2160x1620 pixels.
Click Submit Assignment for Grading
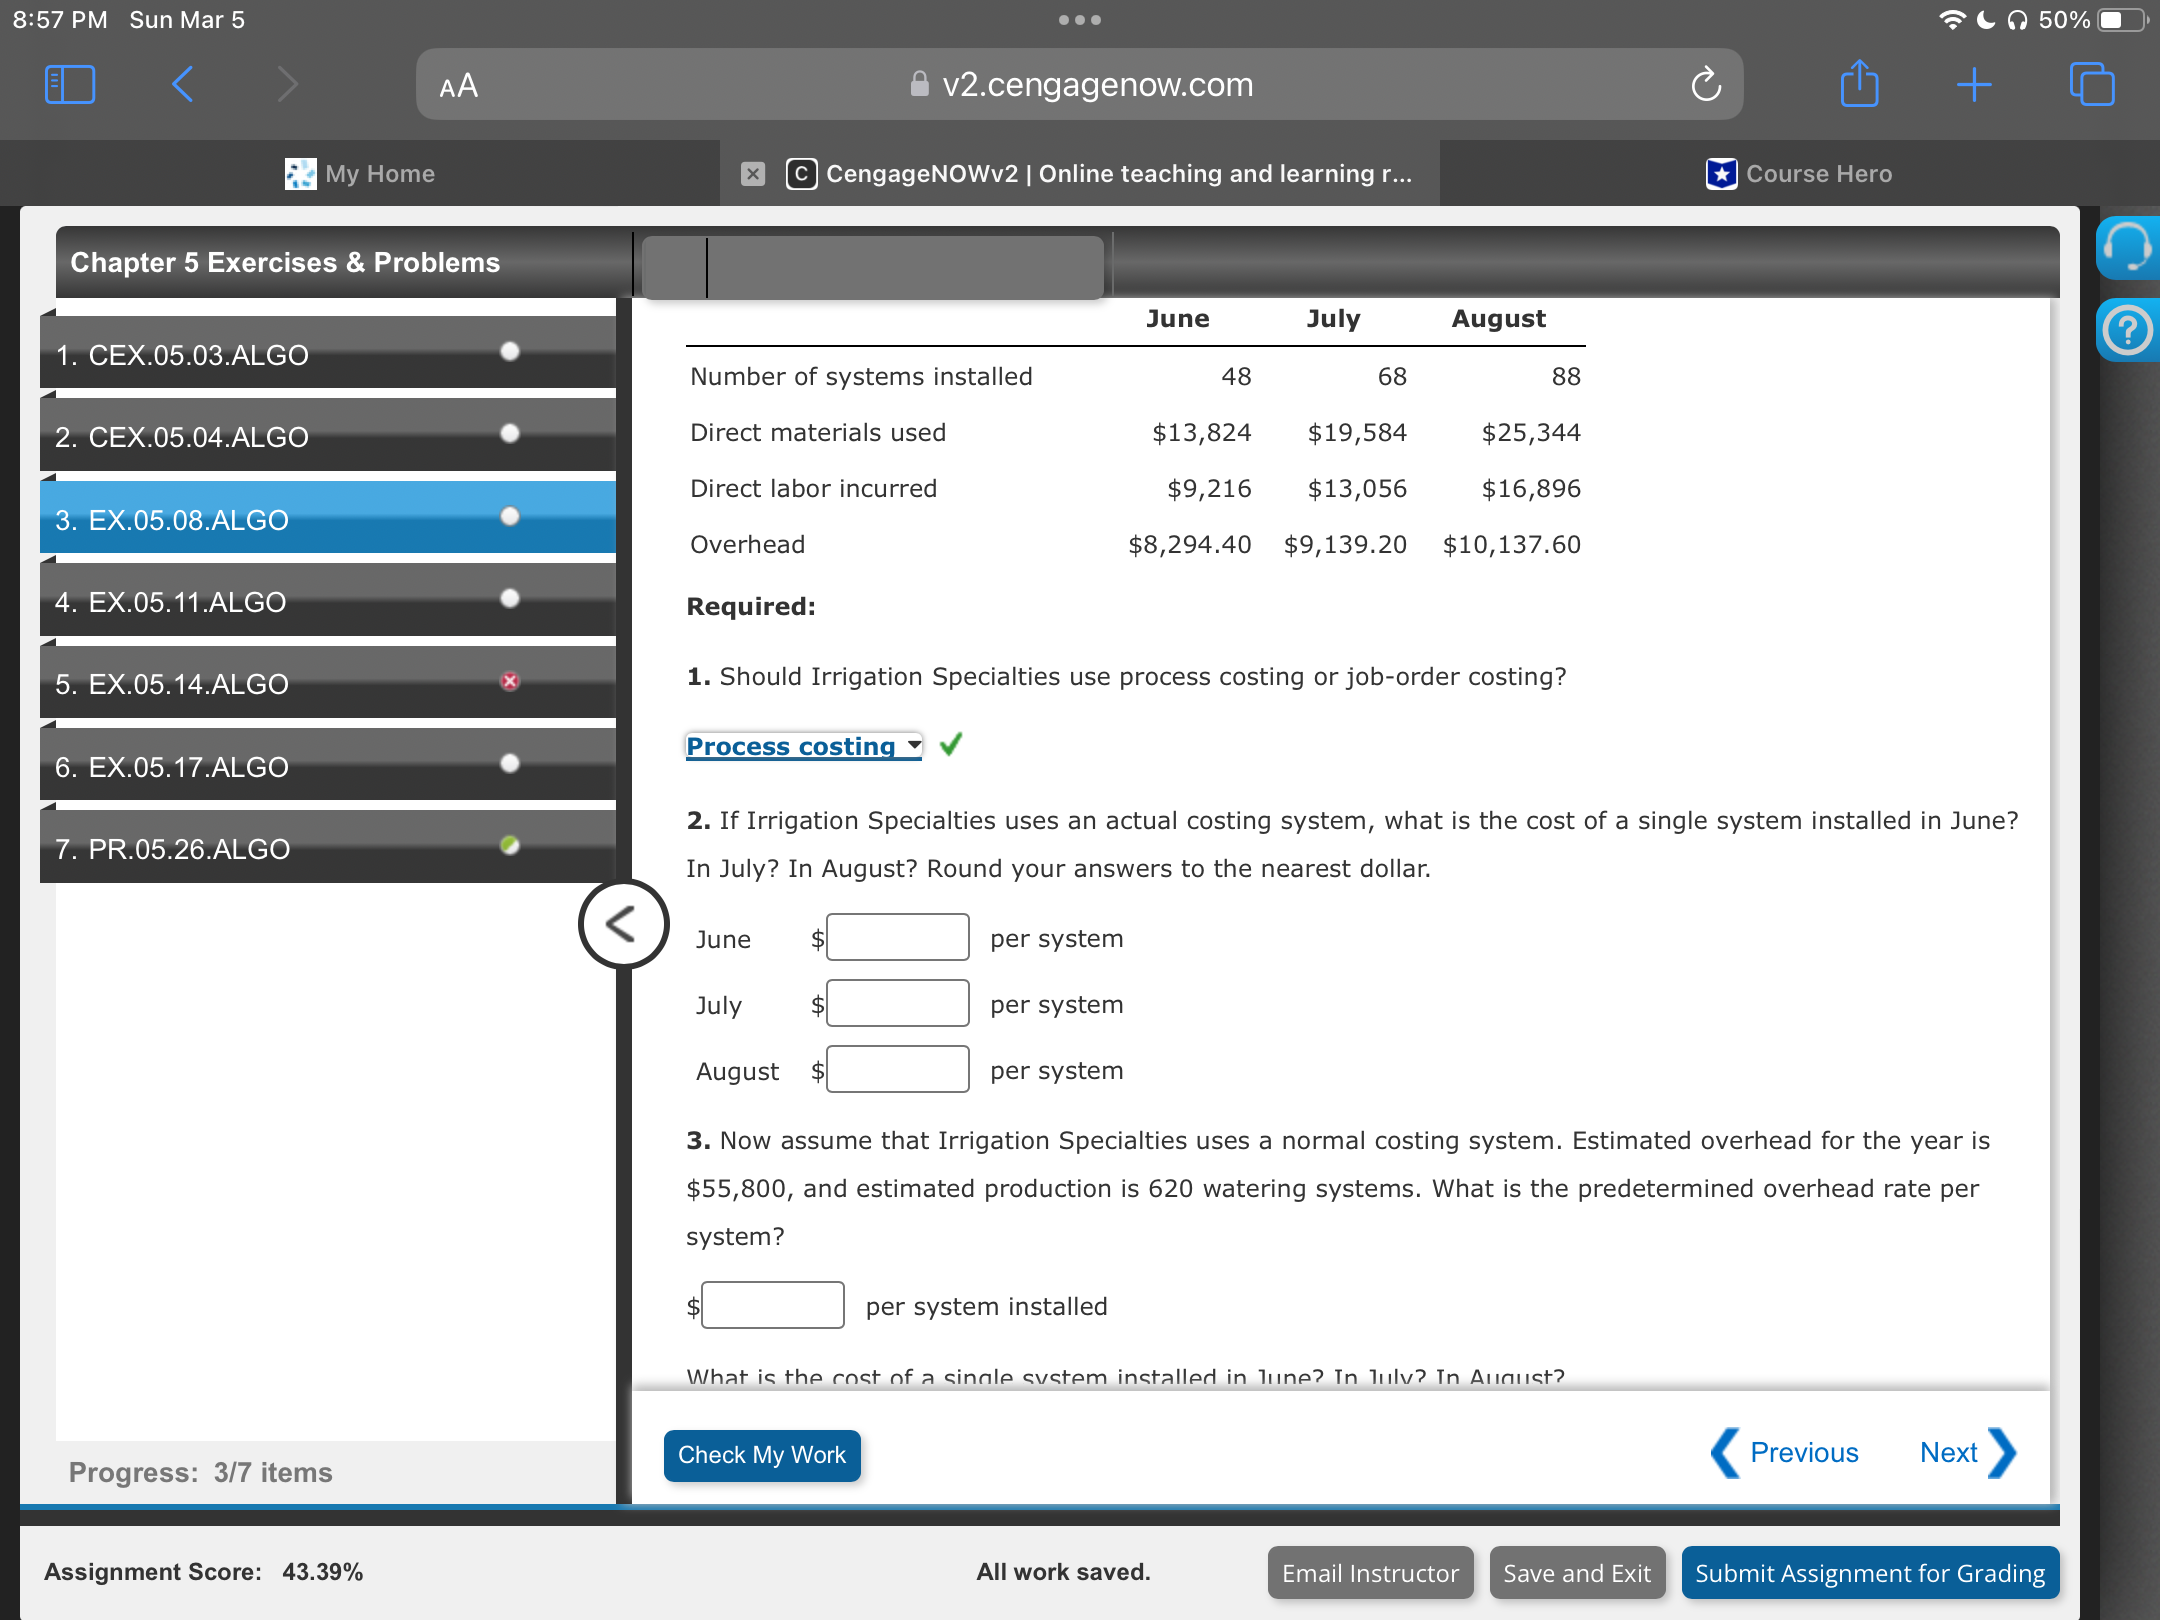(x=1869, y=1573)
